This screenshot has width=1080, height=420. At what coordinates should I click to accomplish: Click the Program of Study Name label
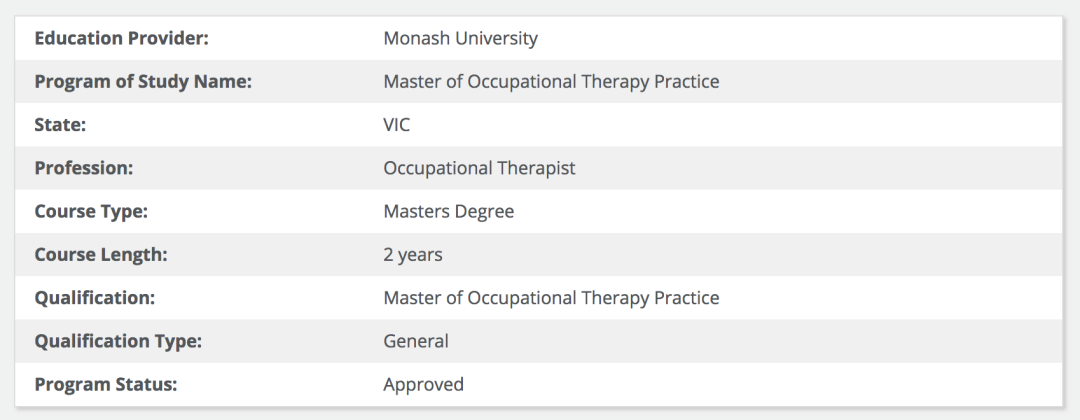[x=143, y=82]
